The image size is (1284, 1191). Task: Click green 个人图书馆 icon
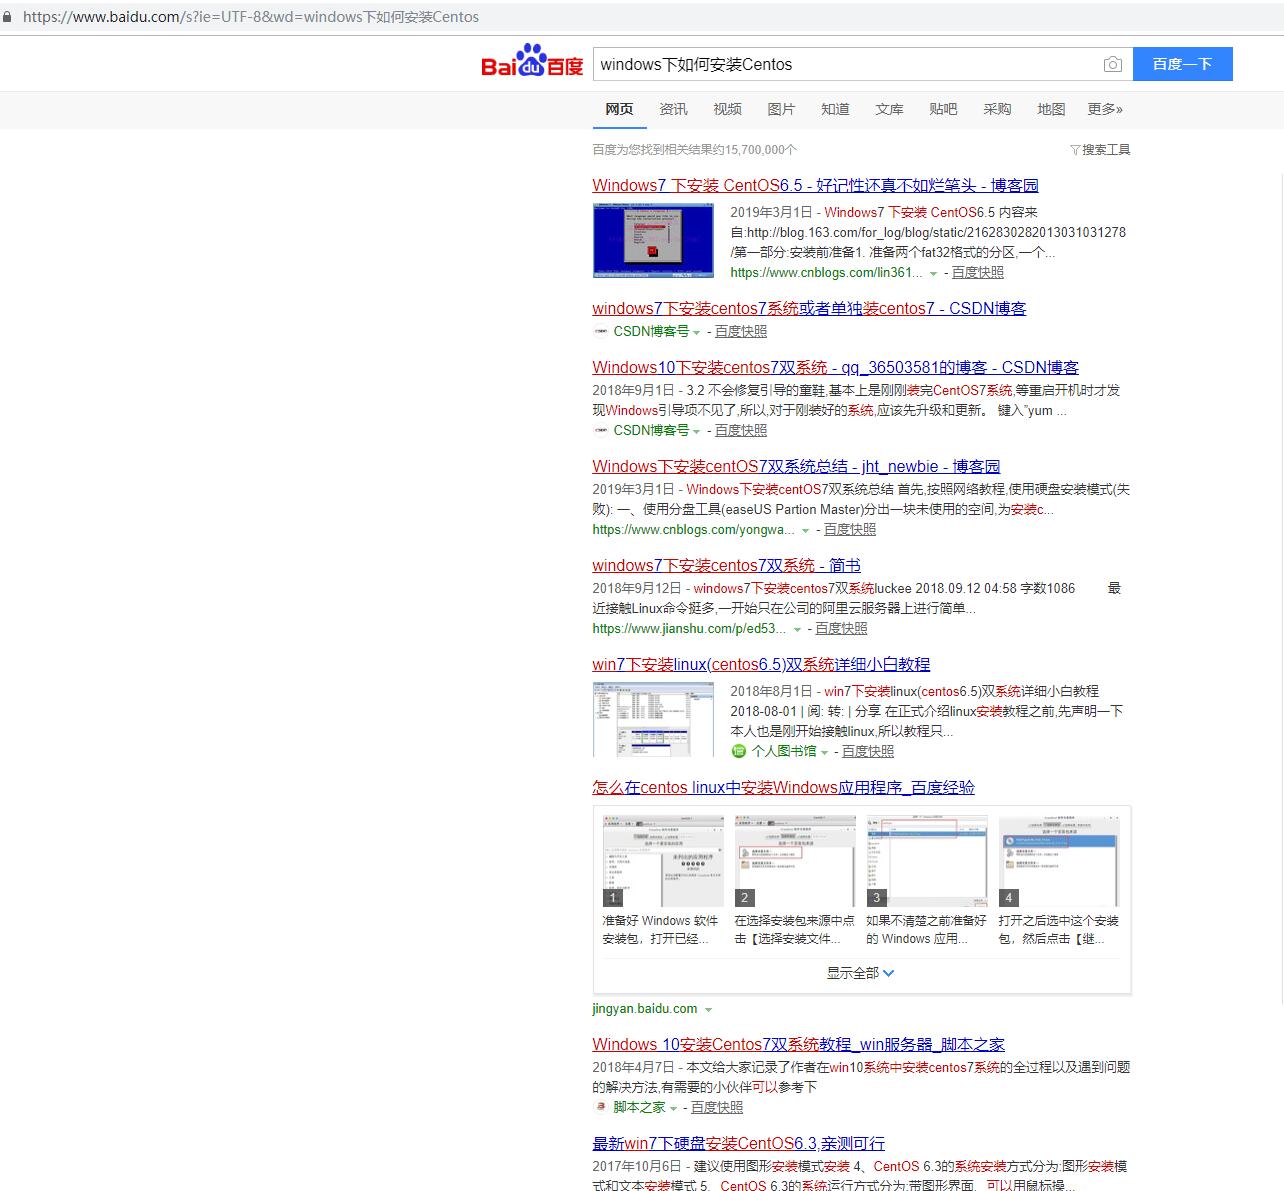(738, 751)
